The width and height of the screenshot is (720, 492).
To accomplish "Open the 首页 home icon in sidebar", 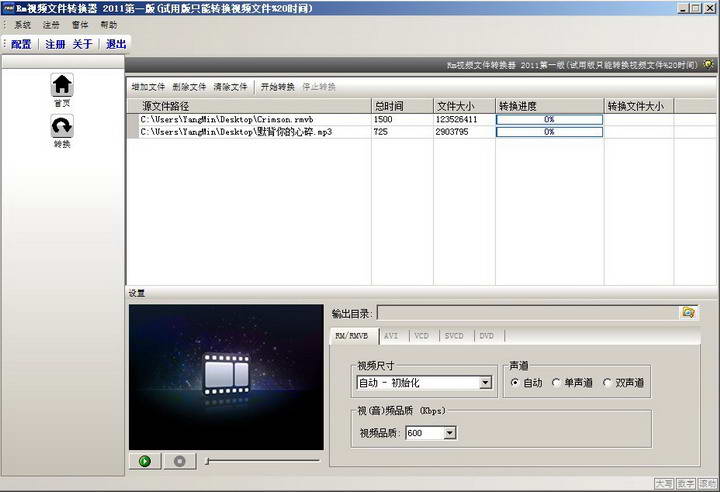I will click(x=62, y=85).
